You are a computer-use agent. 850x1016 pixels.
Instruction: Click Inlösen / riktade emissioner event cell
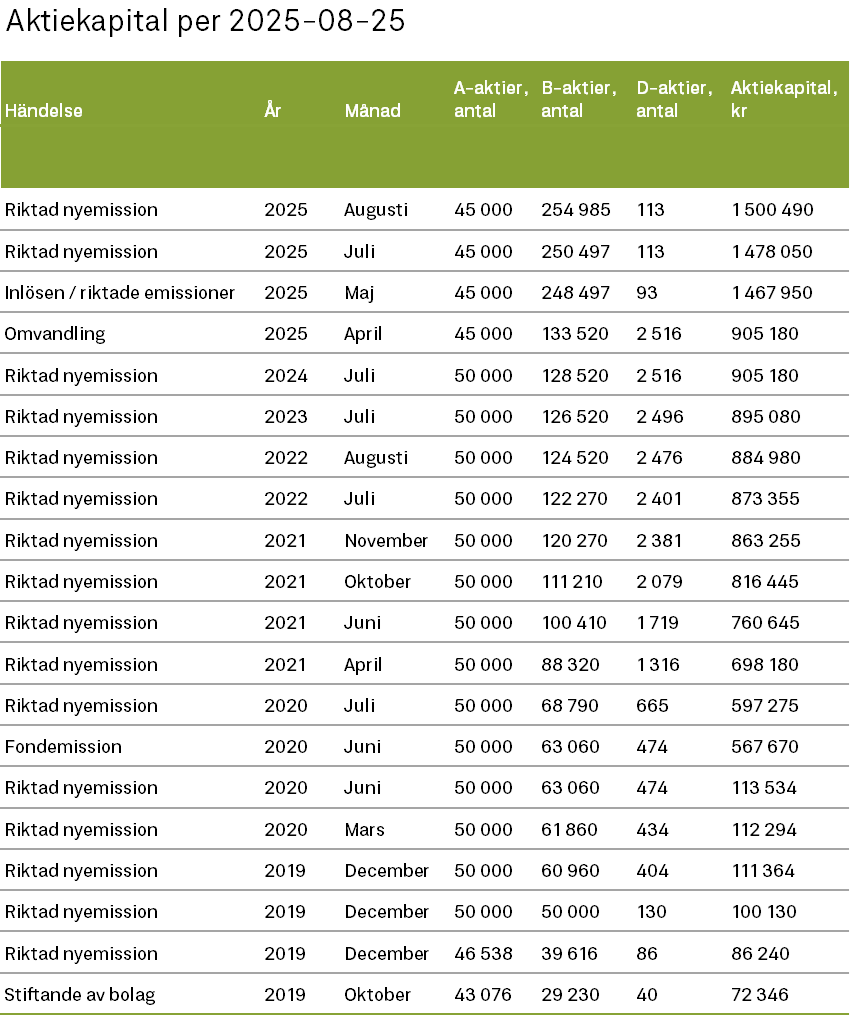pyautogui.click(x=120, y=293)
